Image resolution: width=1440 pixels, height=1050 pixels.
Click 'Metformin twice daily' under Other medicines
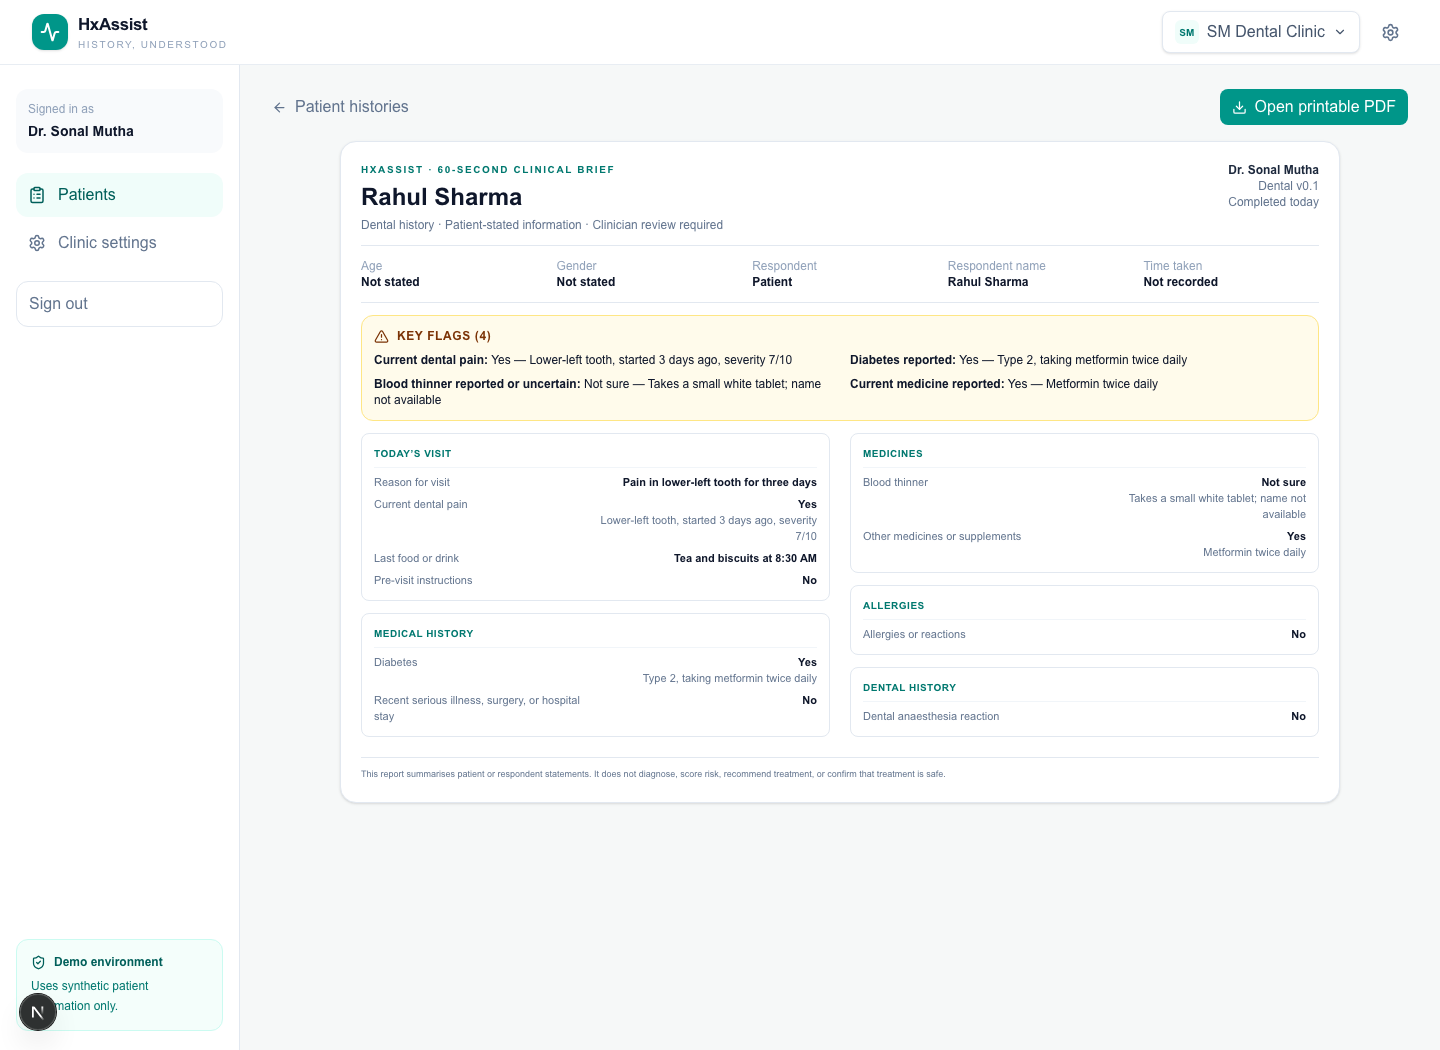(1254, 552)
